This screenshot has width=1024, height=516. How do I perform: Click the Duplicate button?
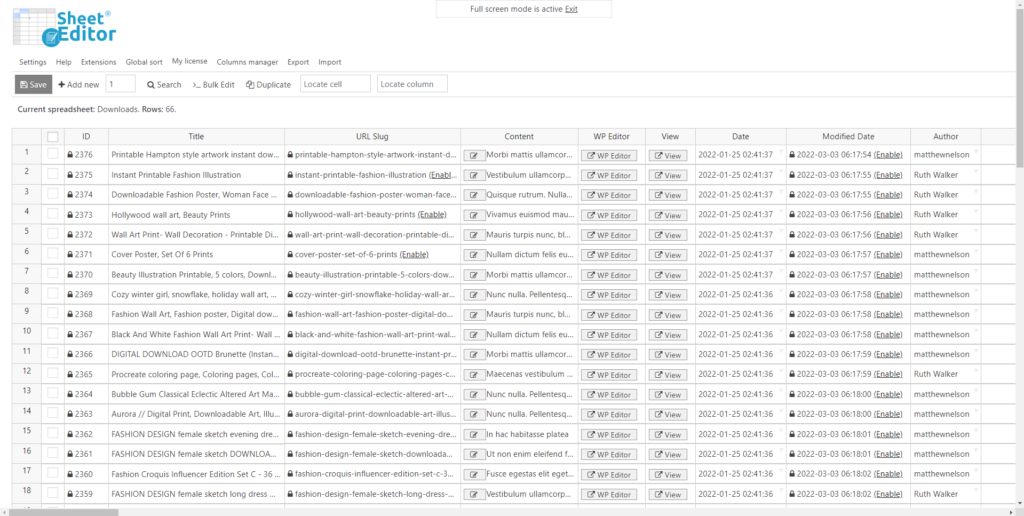coord(268,85)
